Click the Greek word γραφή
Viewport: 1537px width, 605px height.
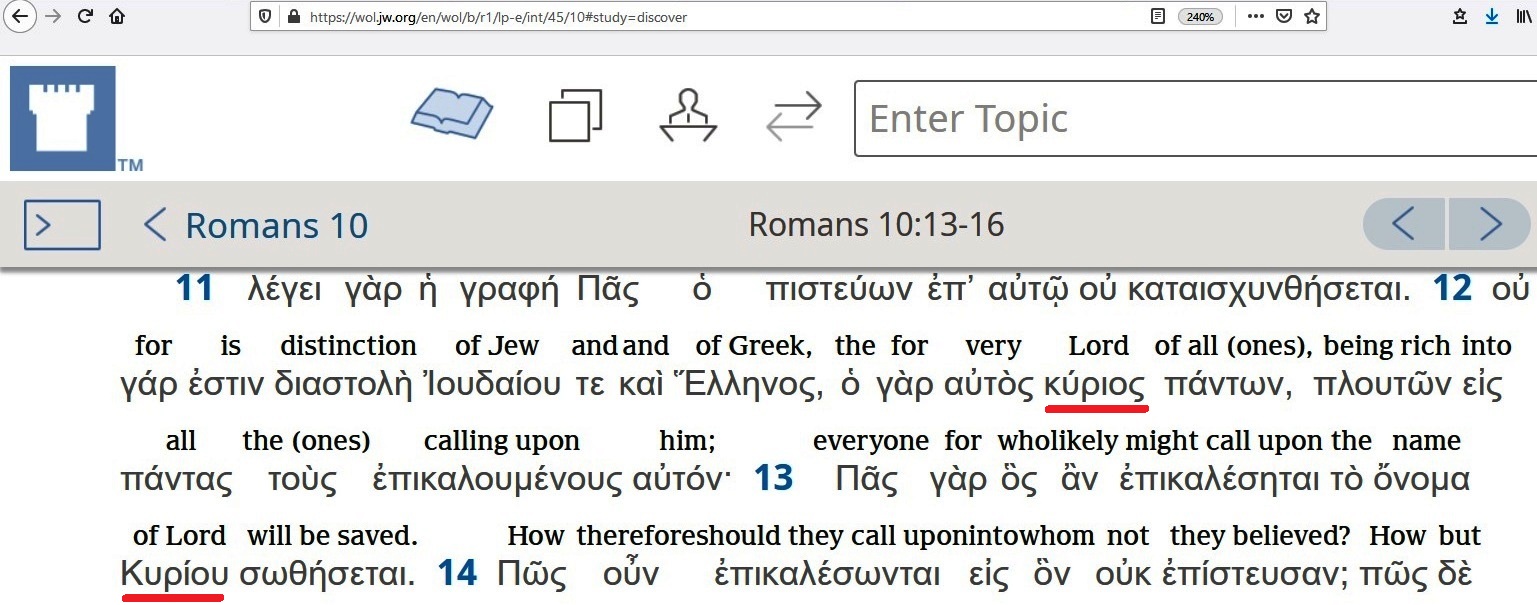509,291
